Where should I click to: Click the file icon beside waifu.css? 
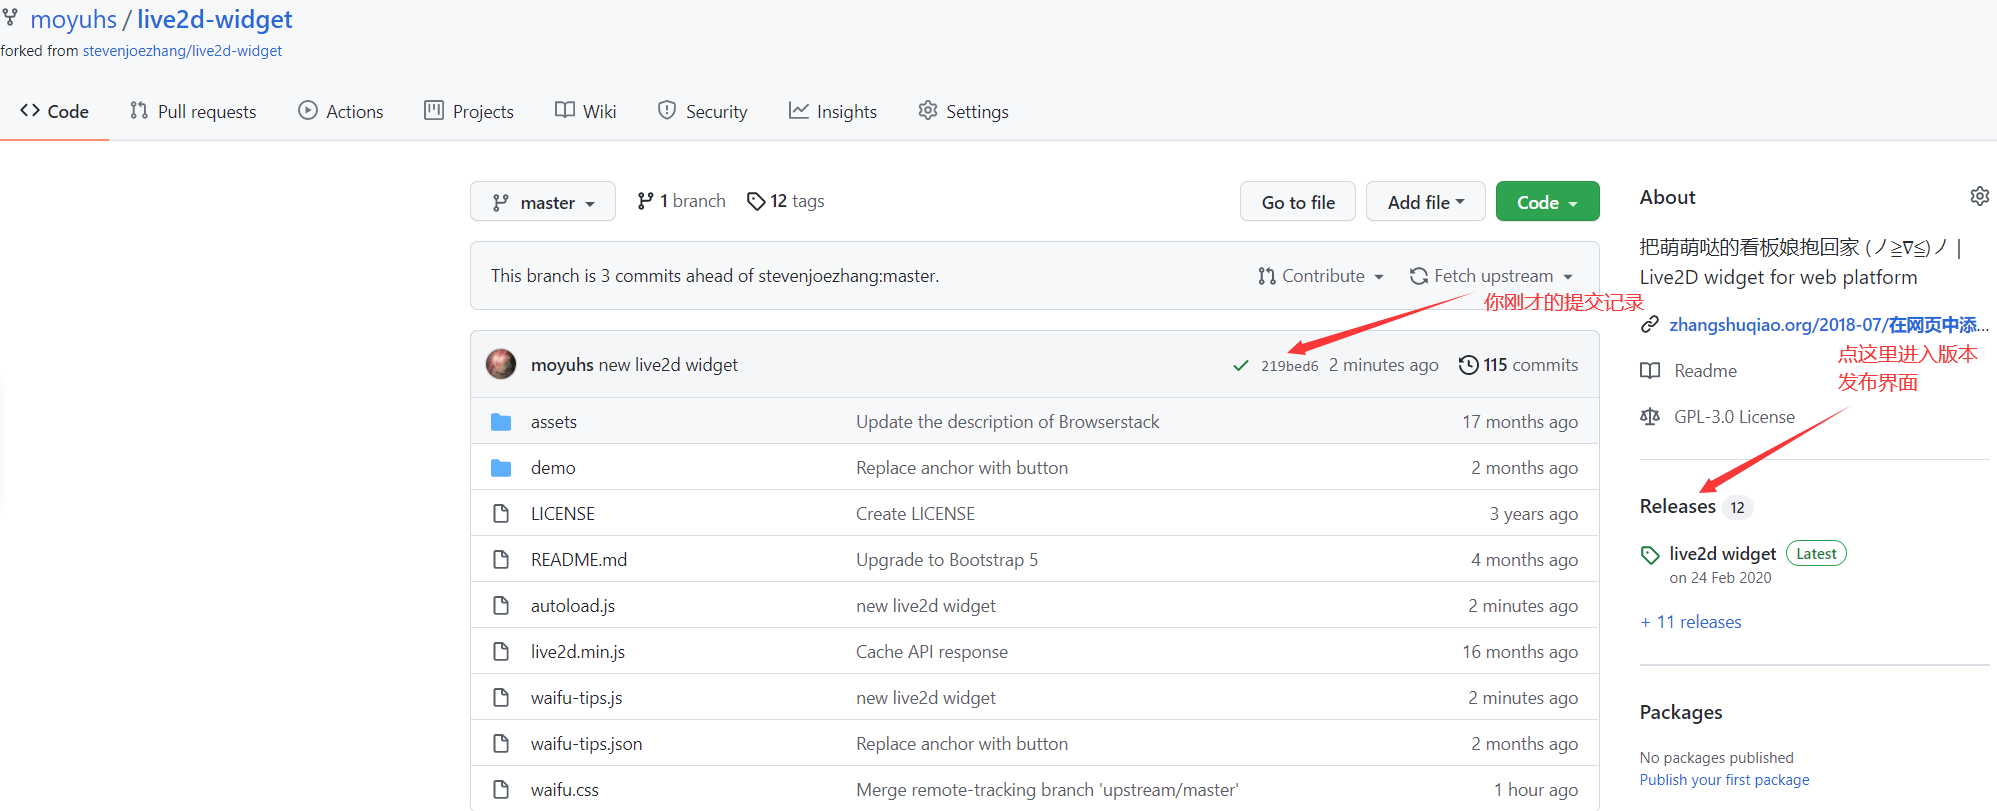[x=501, y=790]
